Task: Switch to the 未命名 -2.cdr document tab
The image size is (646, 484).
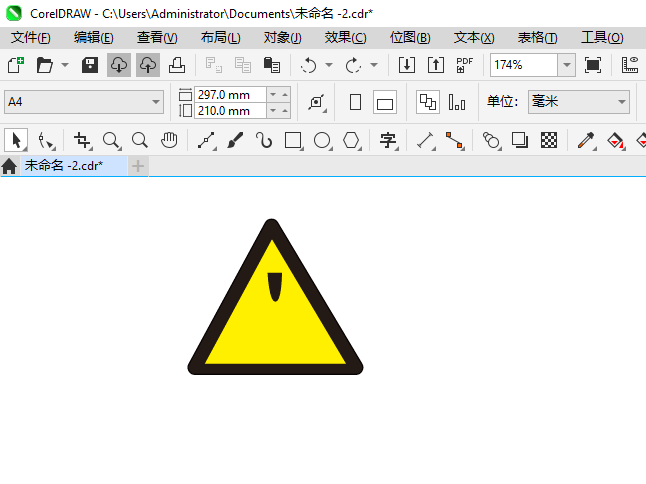Action: [x=74, y=166]
